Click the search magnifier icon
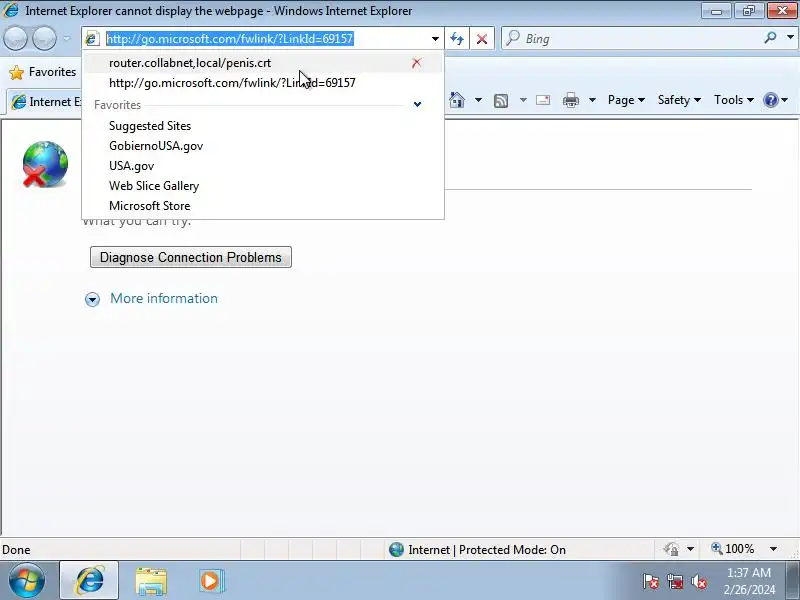This screenshot has height=600, width=800. [770, 38]
